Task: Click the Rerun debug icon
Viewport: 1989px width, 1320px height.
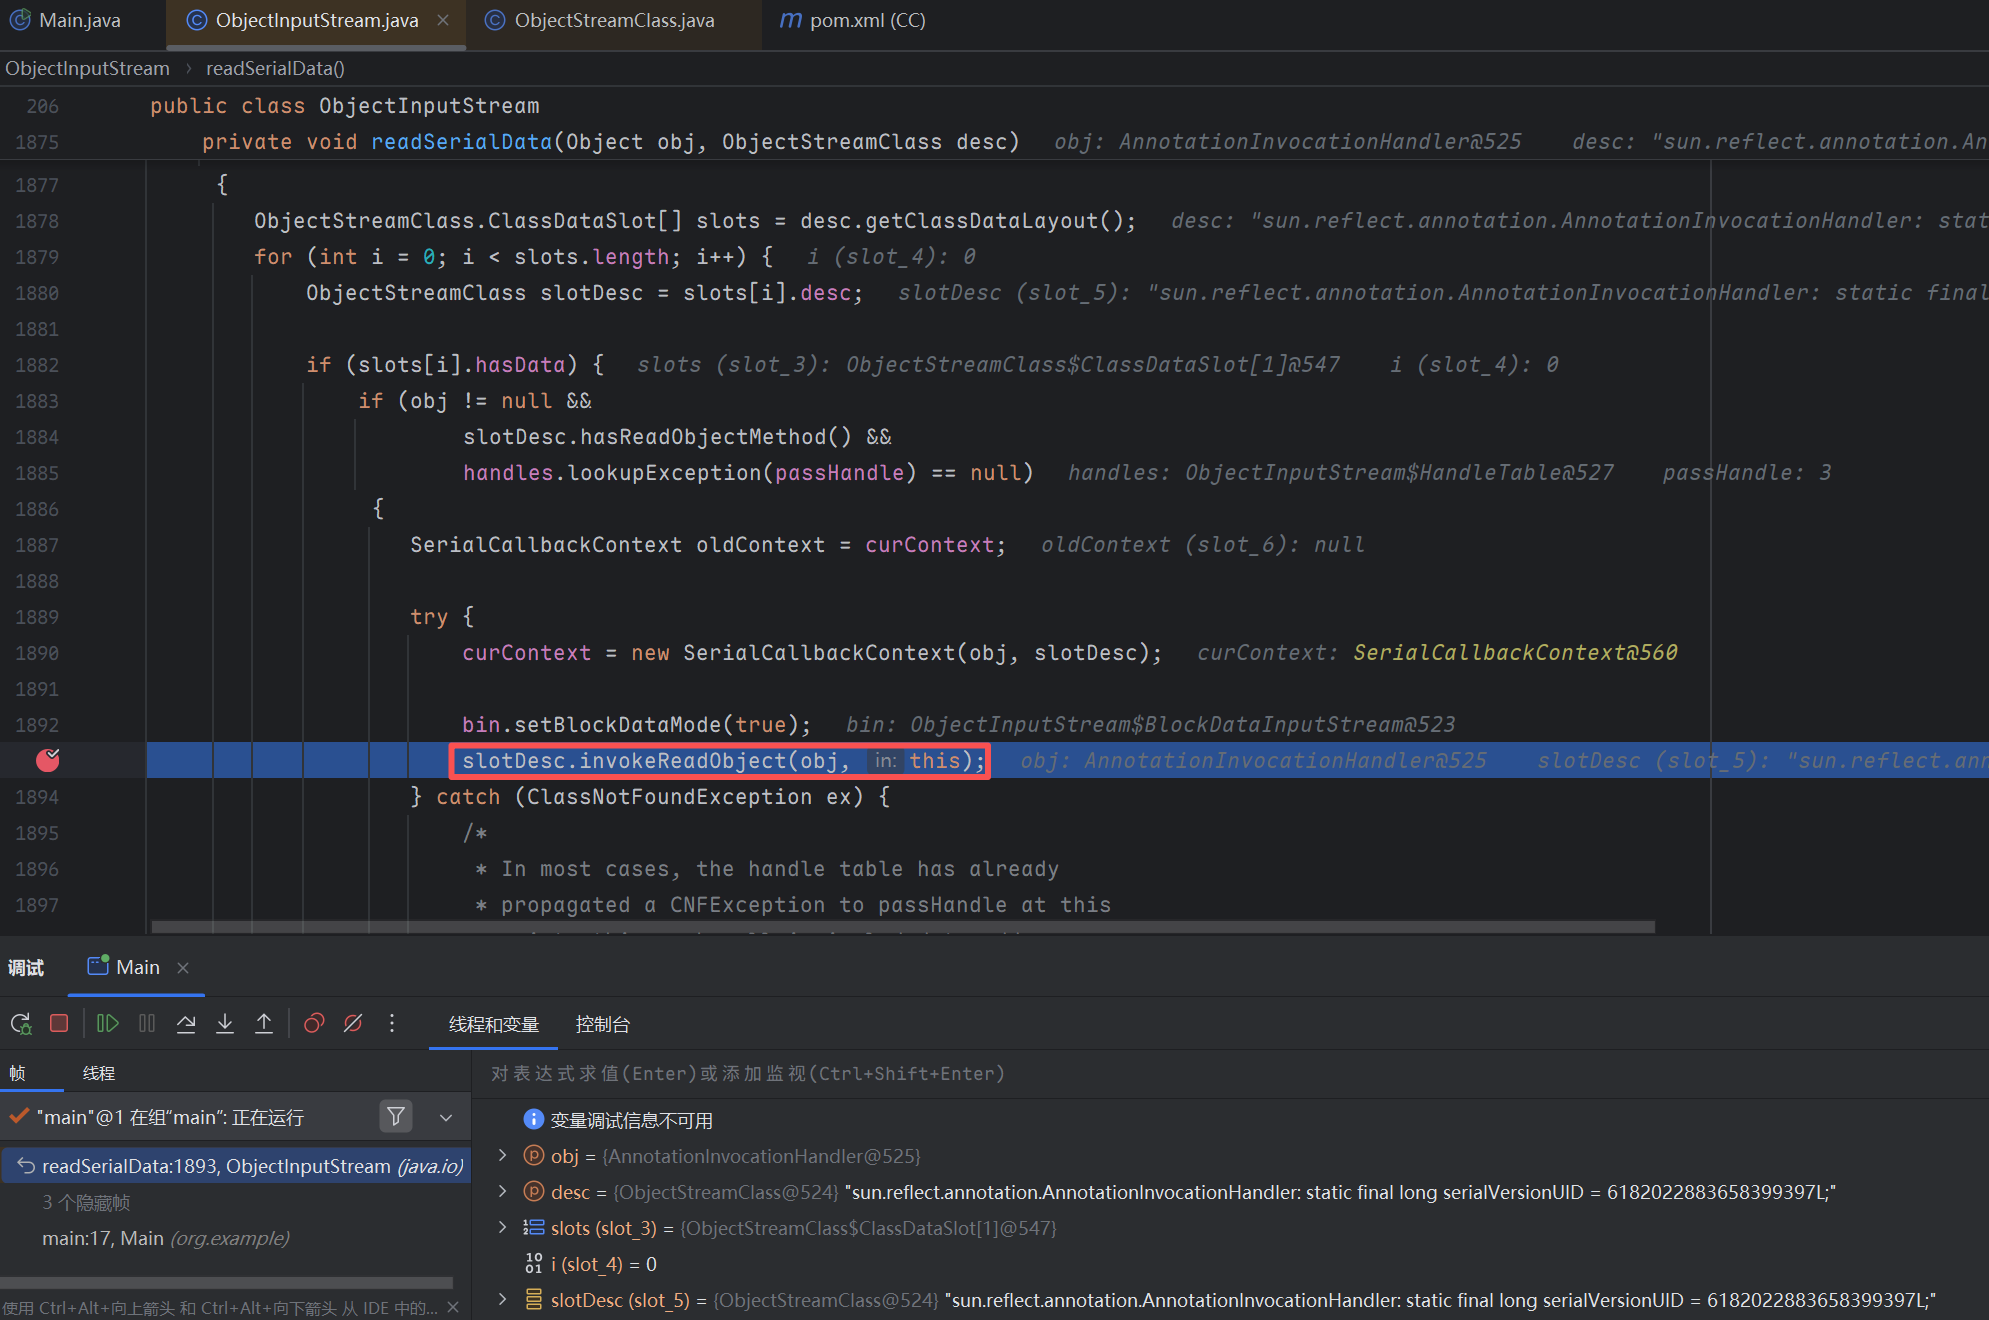Action: click(21, 1023)
